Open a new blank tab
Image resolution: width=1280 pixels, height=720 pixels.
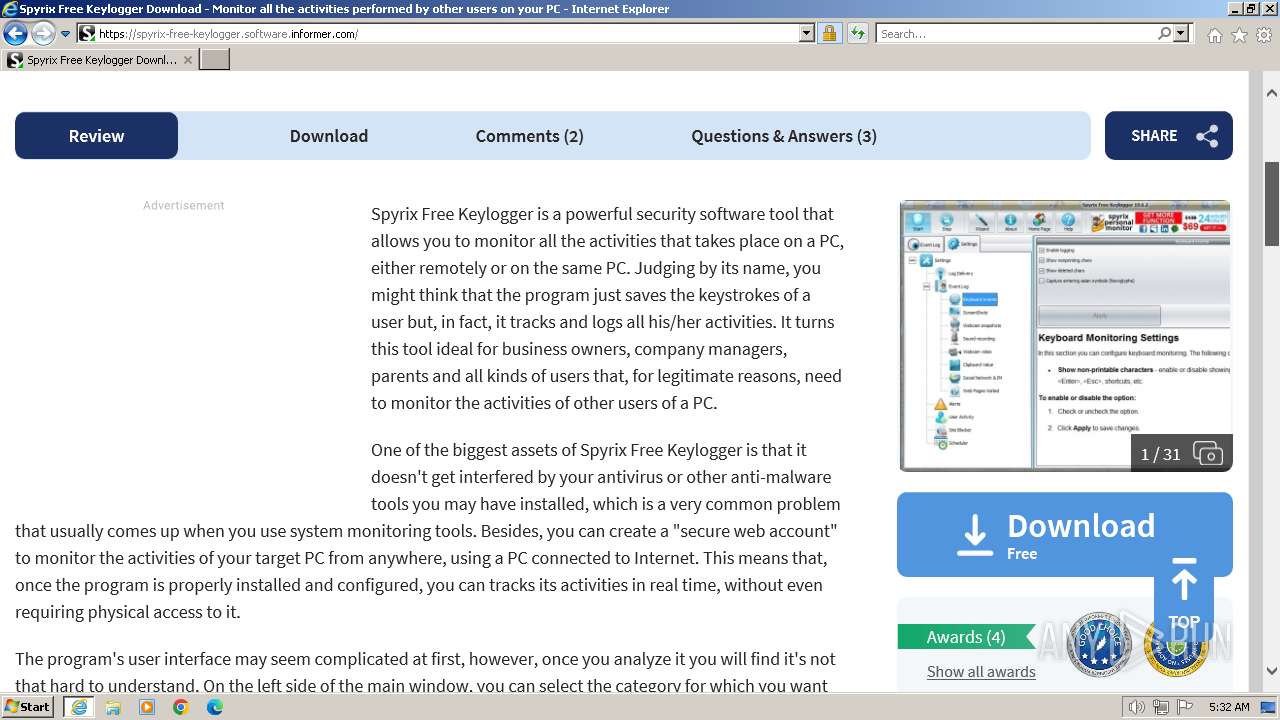215,60
